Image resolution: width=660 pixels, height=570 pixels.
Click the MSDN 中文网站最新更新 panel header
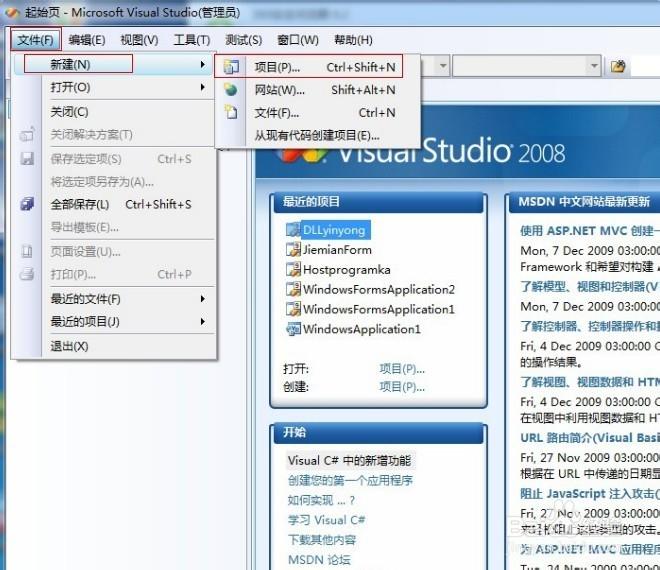tap(583, 202)
